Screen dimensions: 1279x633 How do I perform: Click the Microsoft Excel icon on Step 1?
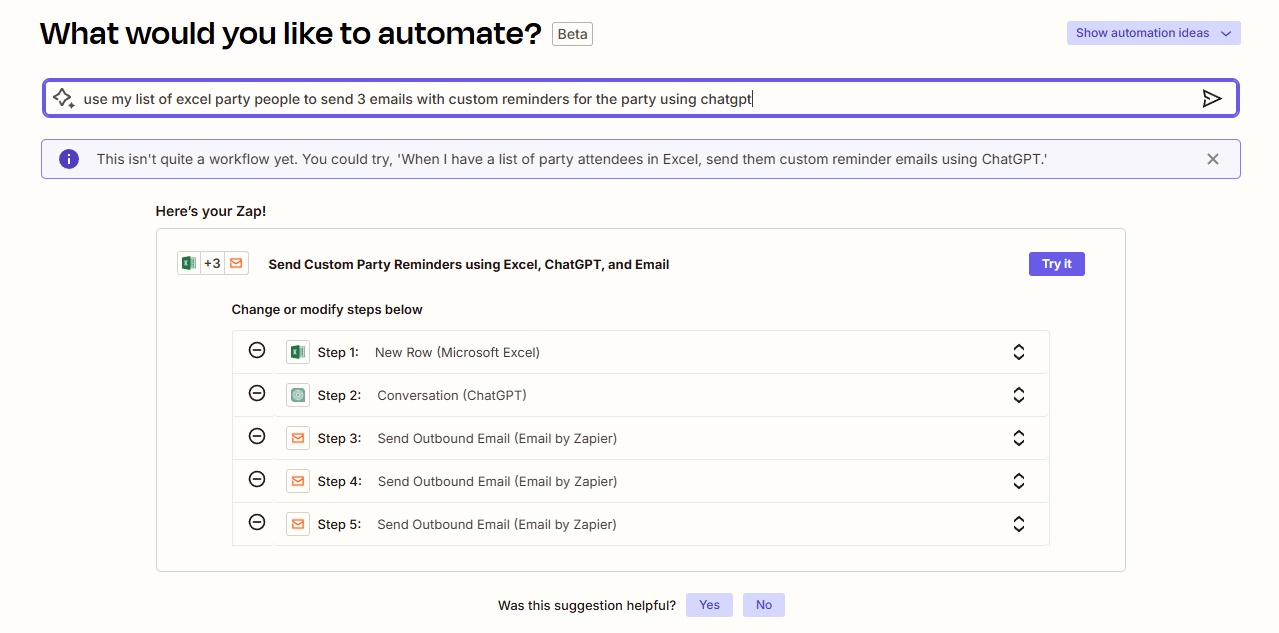tap(297, 352)
